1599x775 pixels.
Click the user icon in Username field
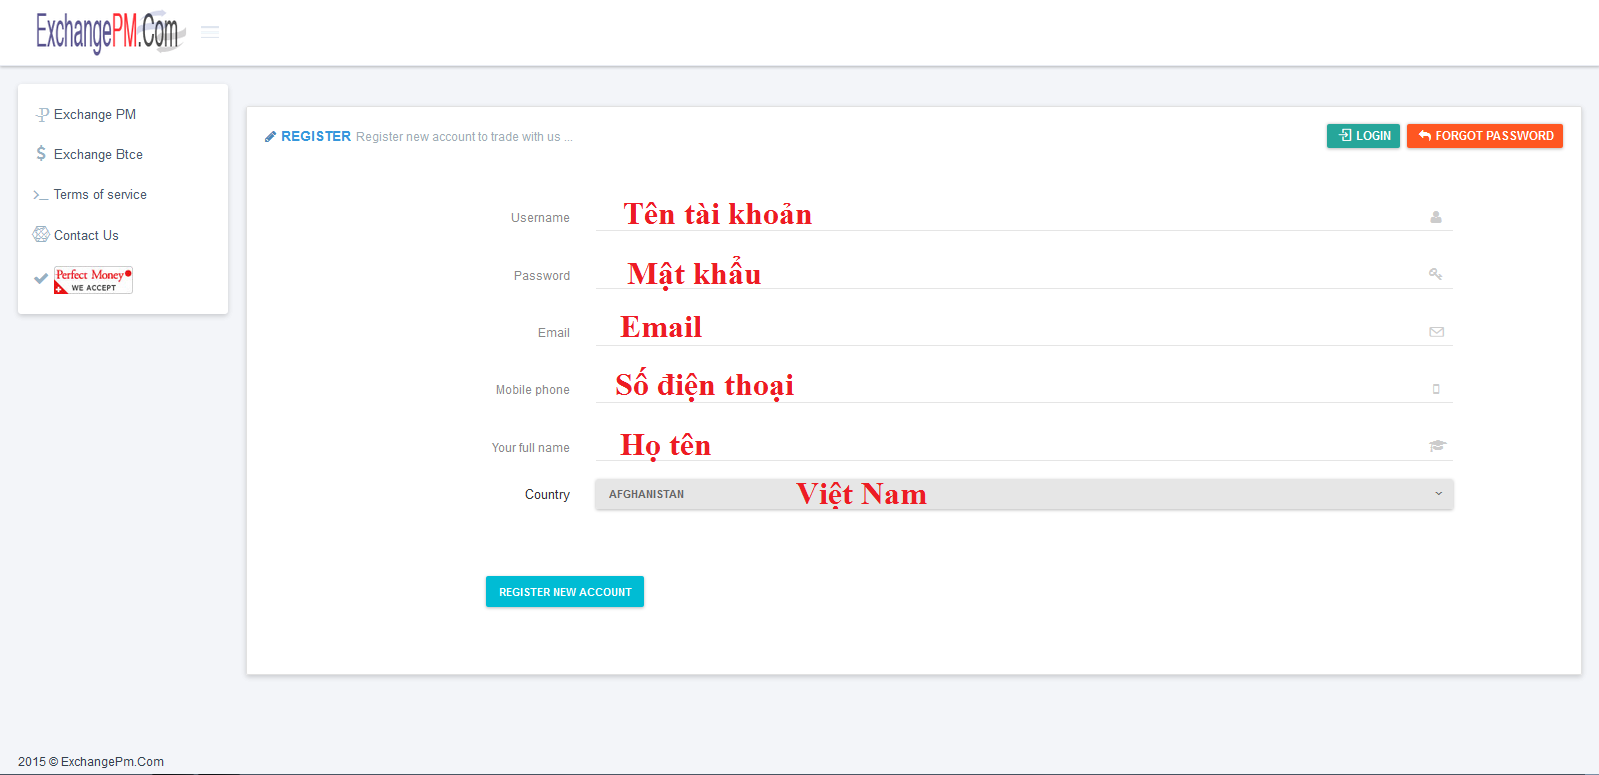(1436, 217)
